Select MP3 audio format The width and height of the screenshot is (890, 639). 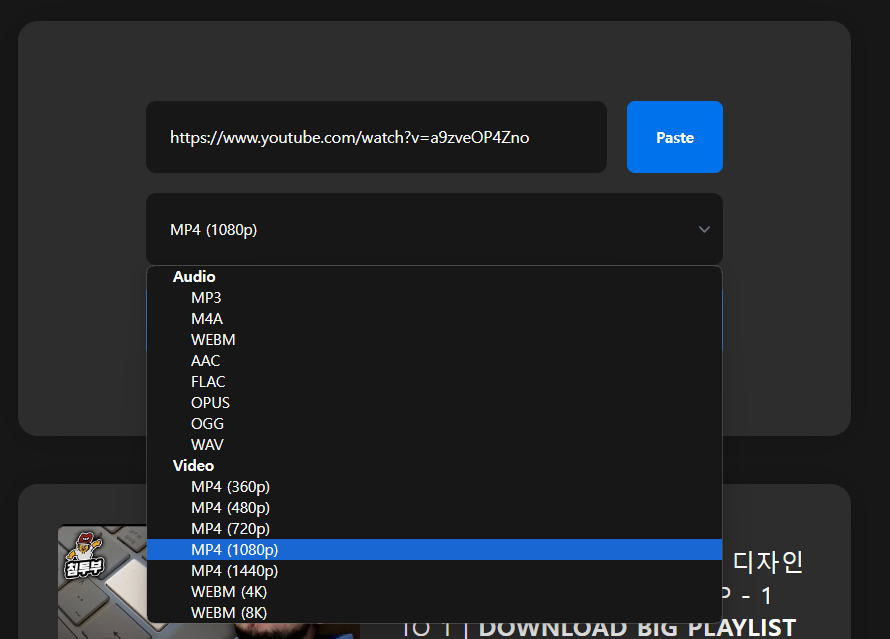click(434, 297)
